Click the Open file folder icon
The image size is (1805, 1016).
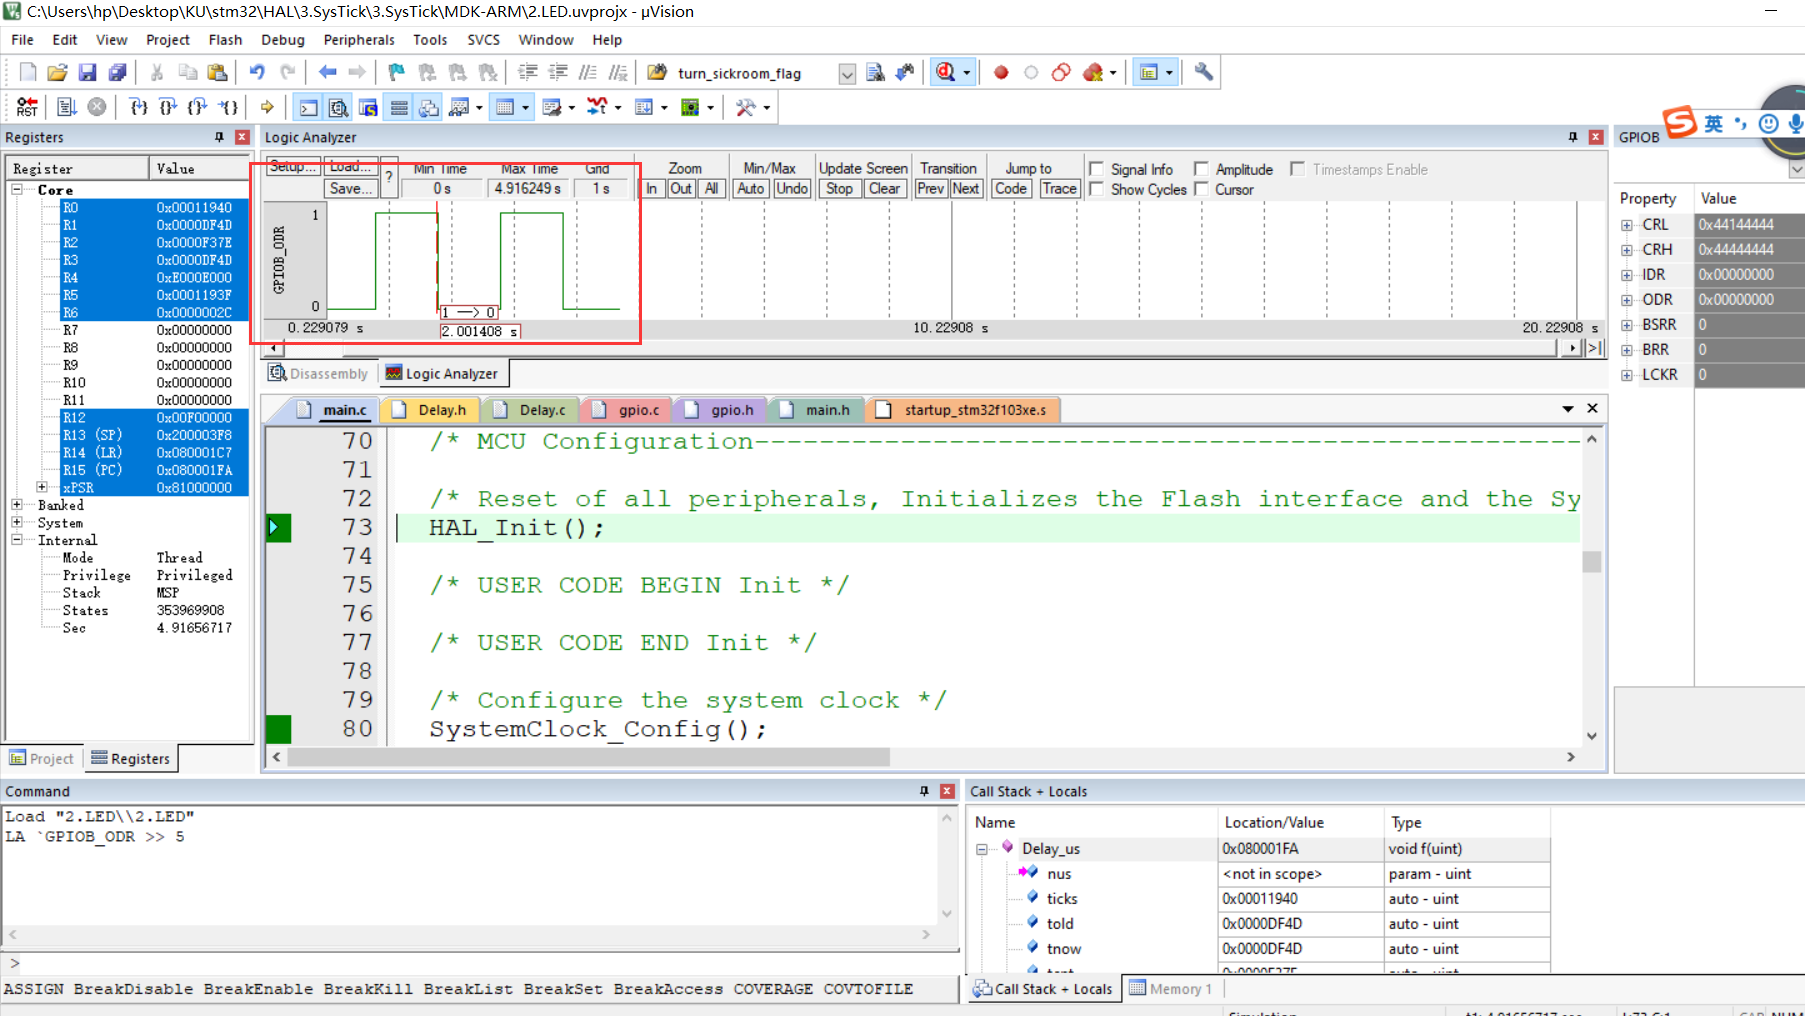point(57,72)
